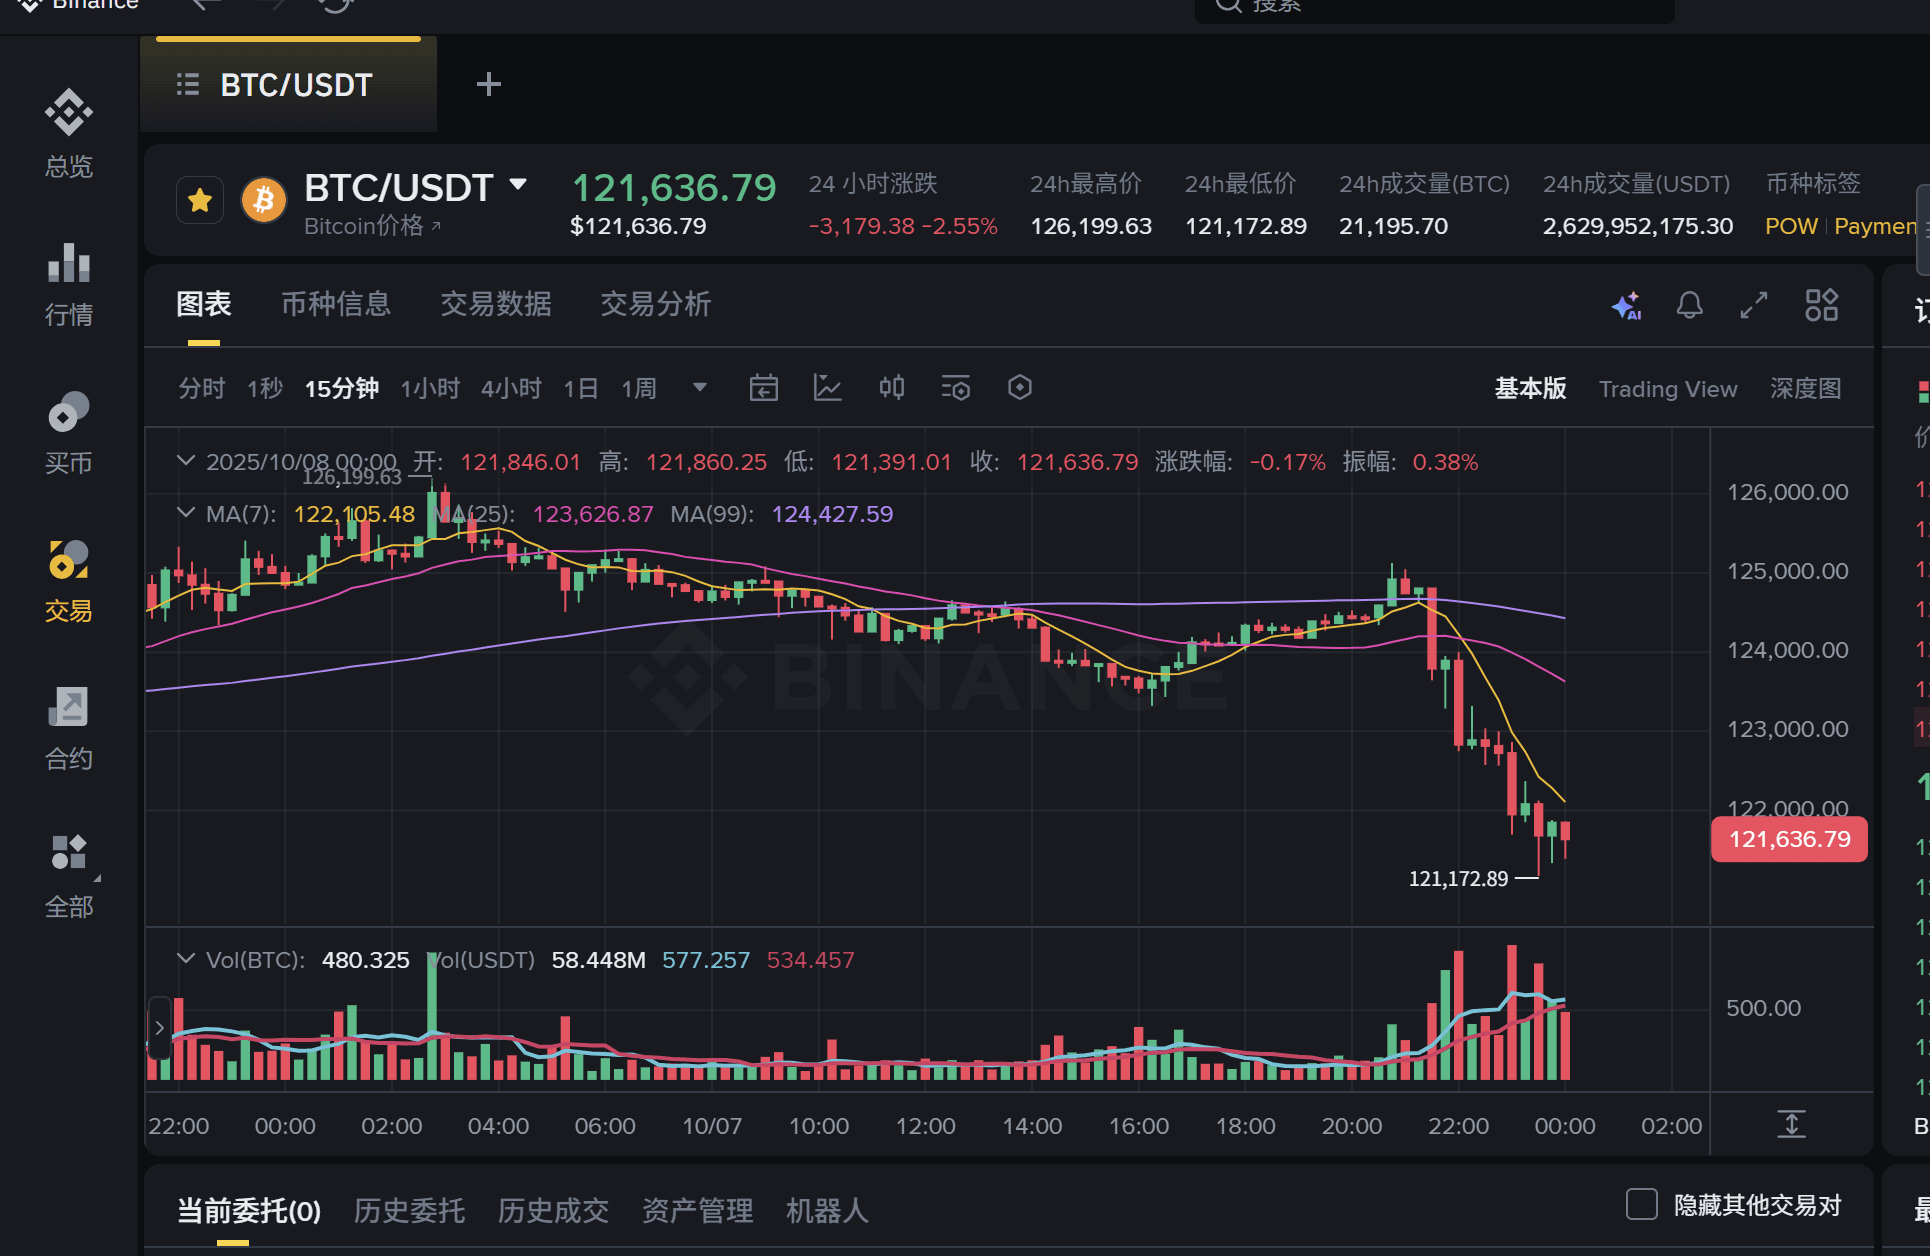Open the layout grid icon
Viewport: 1930px width, 1256px height.
click(x=1821, y=305)
